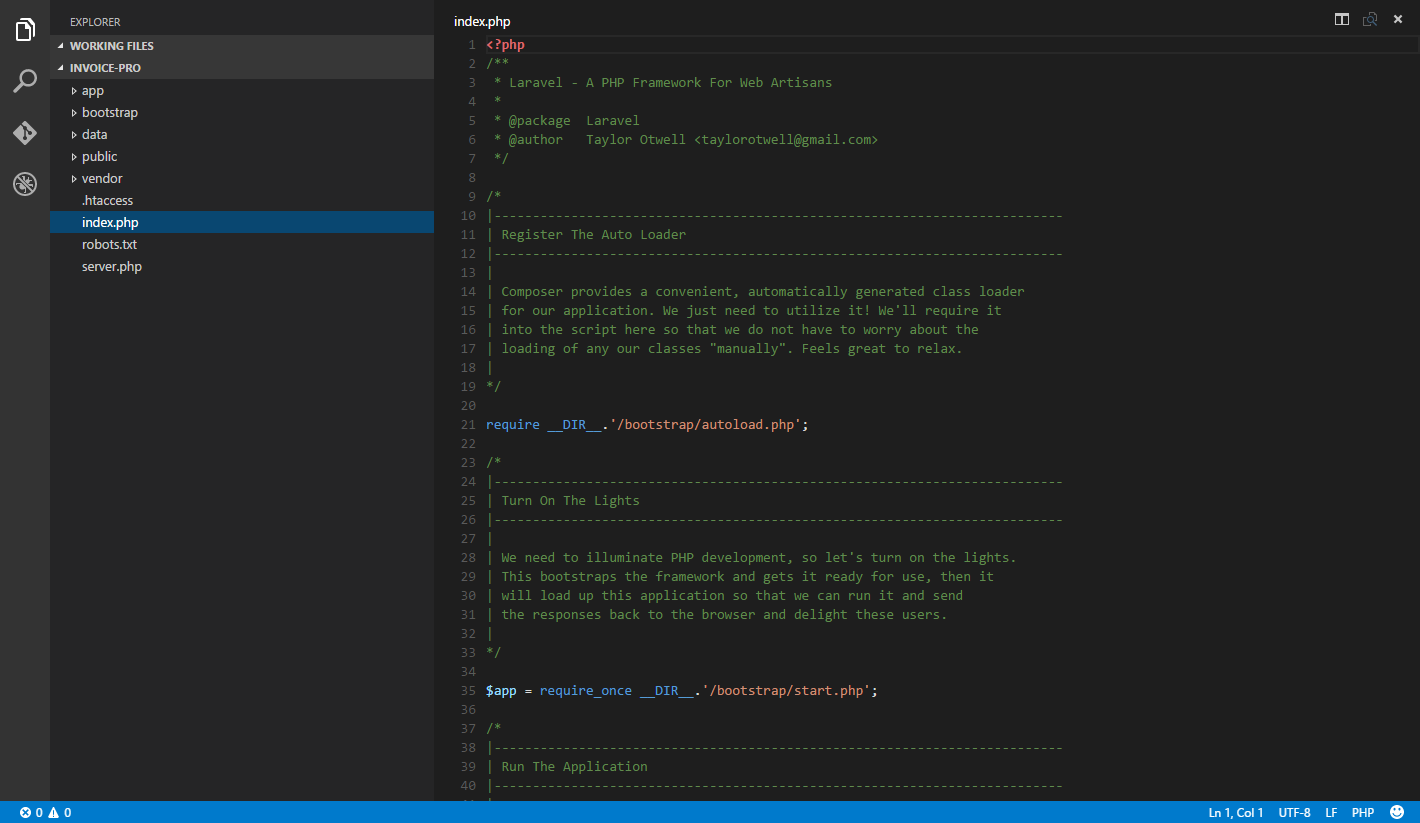
Task: Click the @package Laravel comment line
Action: click(567, 121)
